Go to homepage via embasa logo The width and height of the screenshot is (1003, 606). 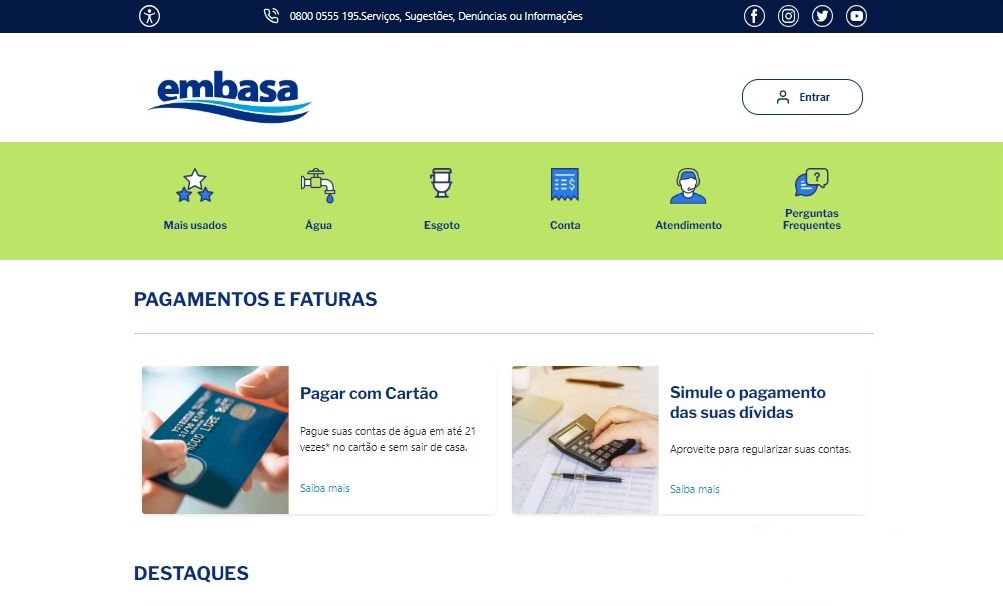pos(230,97)
